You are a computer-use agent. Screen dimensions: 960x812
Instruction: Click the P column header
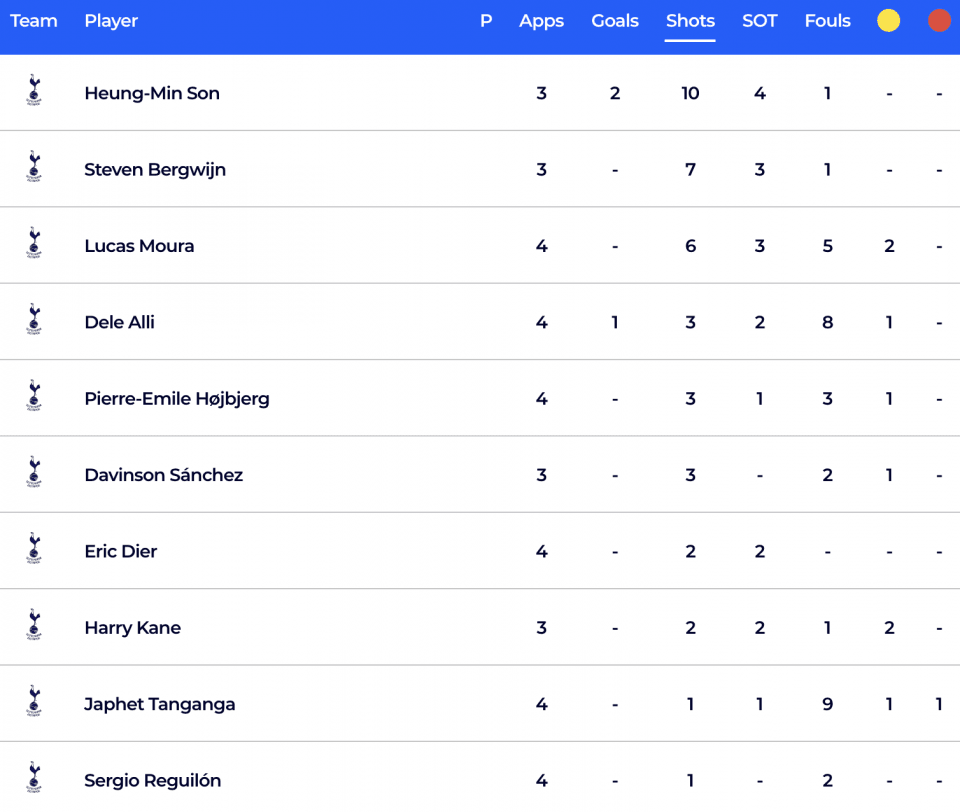point(486,21)
